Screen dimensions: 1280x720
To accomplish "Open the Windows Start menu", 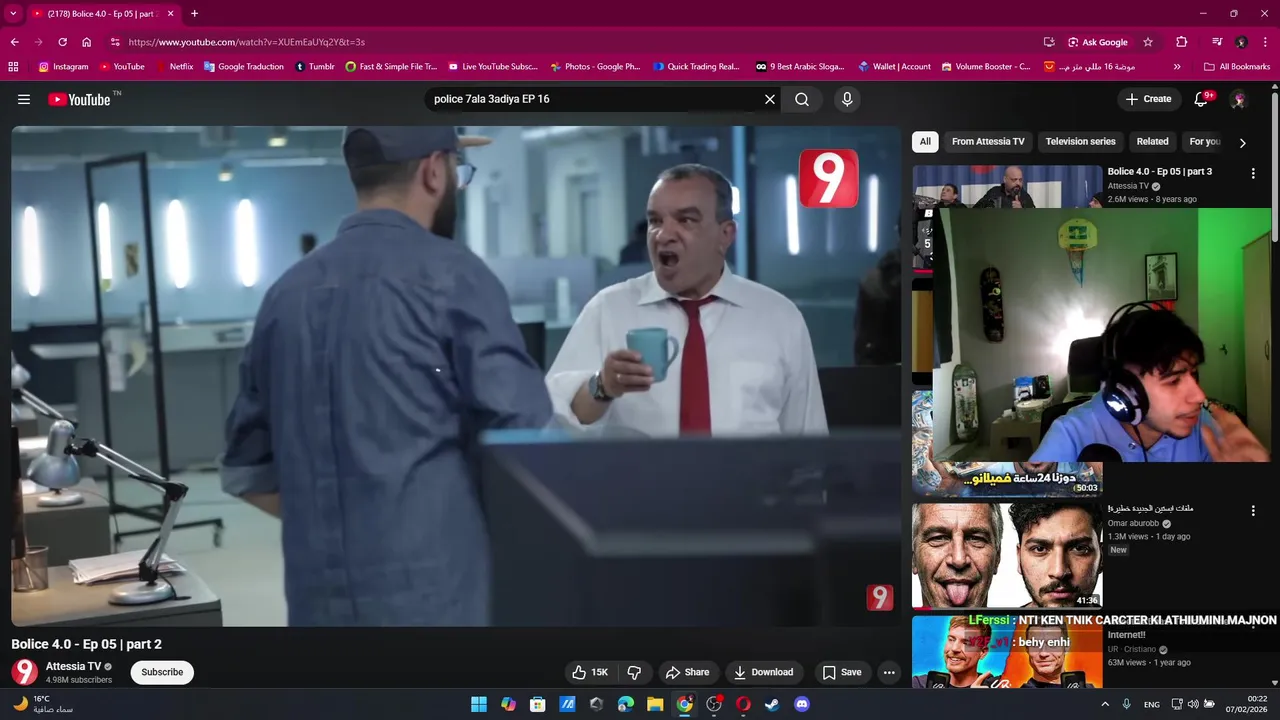I will 479,704.
